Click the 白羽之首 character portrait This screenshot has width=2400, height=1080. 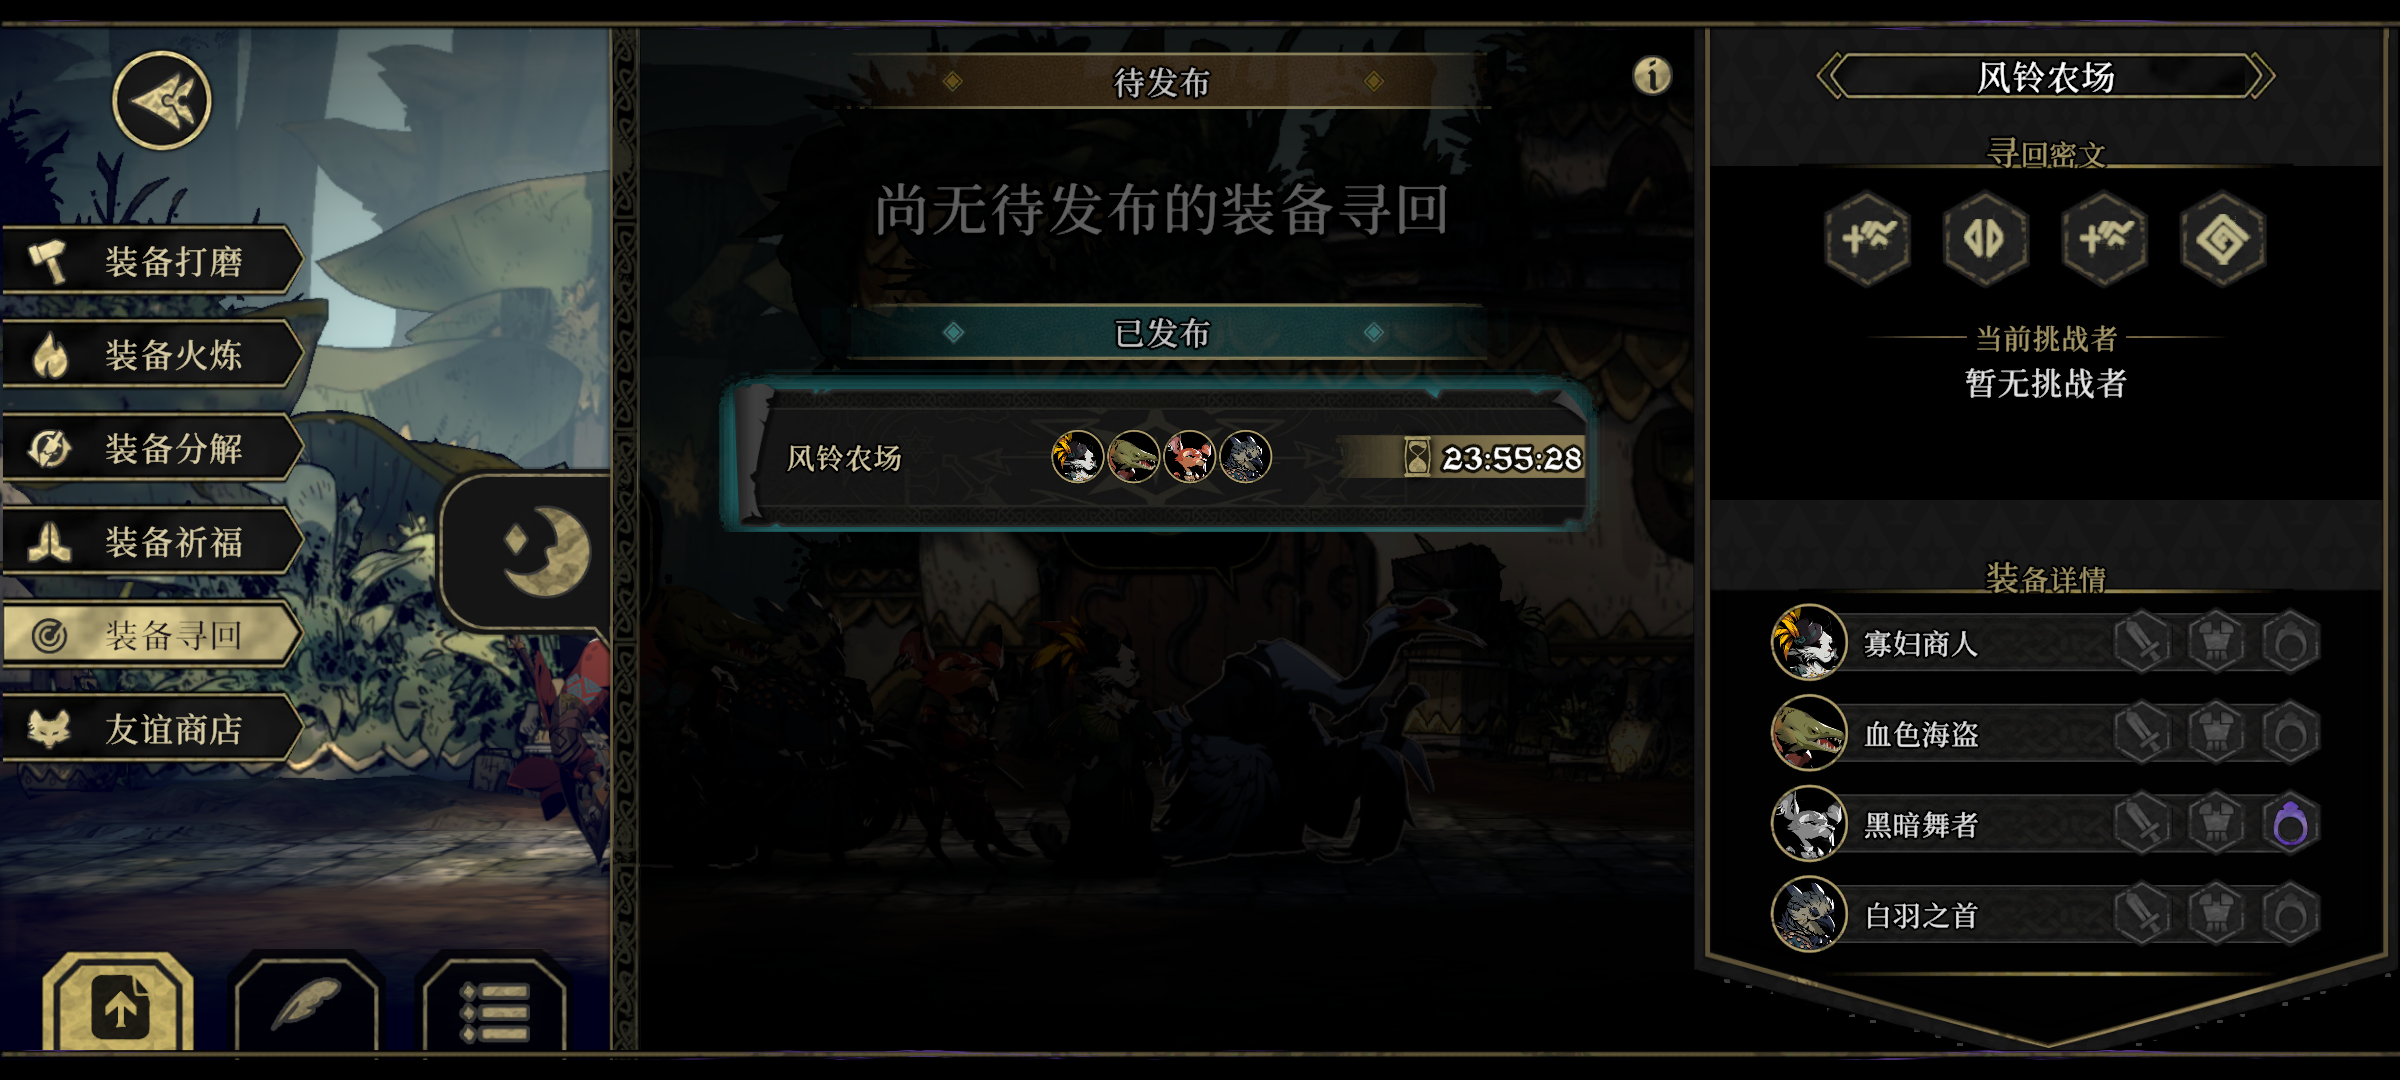(1808, 914)
